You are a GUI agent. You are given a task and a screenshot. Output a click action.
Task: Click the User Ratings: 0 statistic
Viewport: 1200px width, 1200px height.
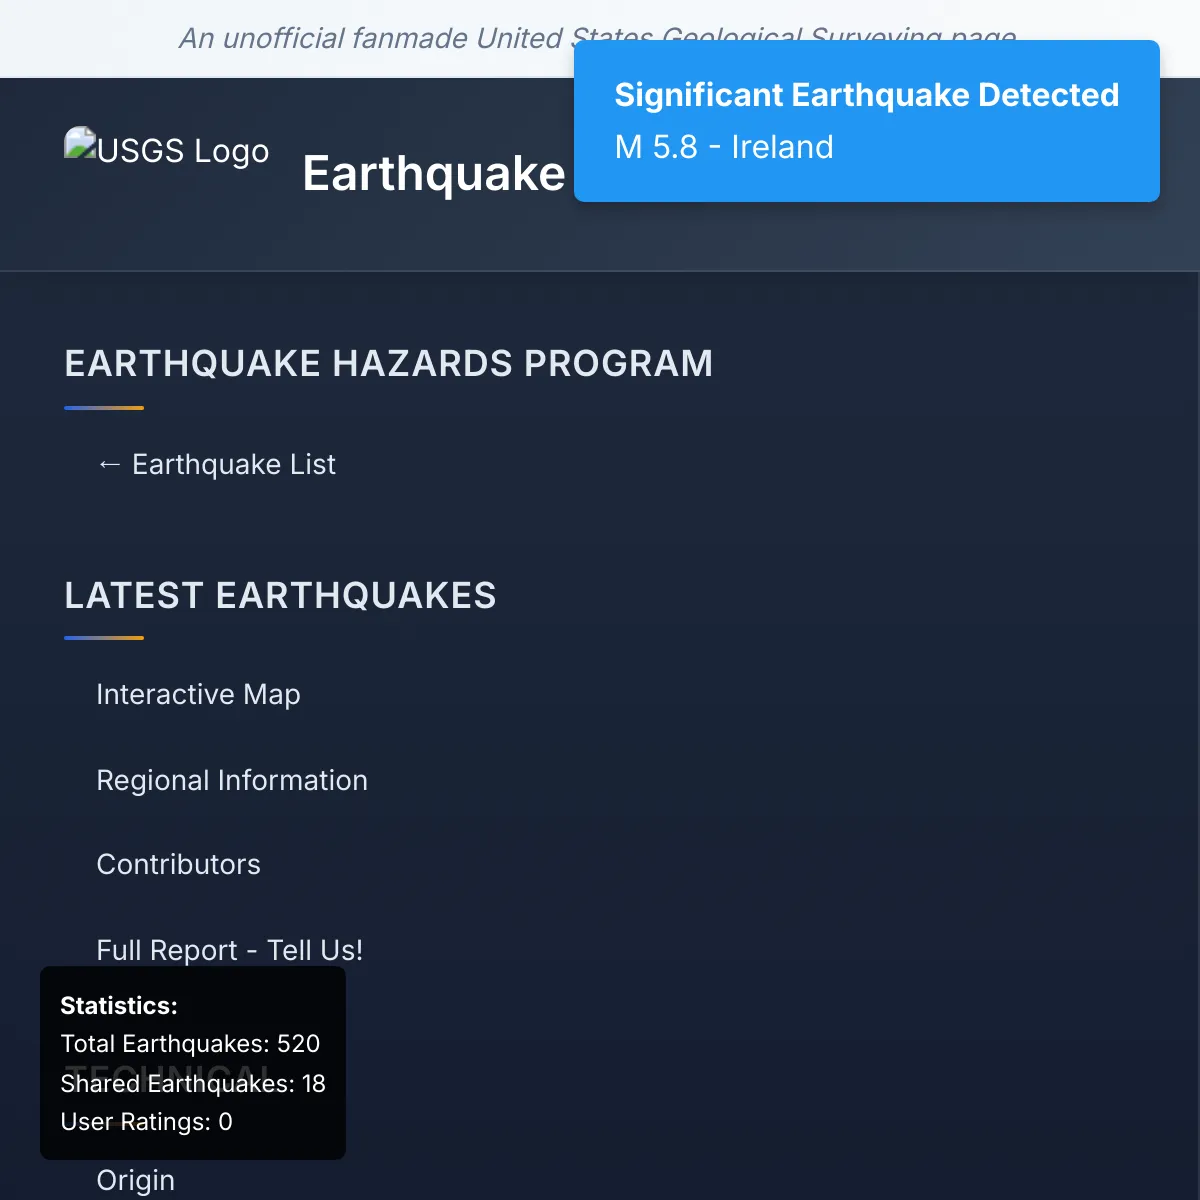146,1122
